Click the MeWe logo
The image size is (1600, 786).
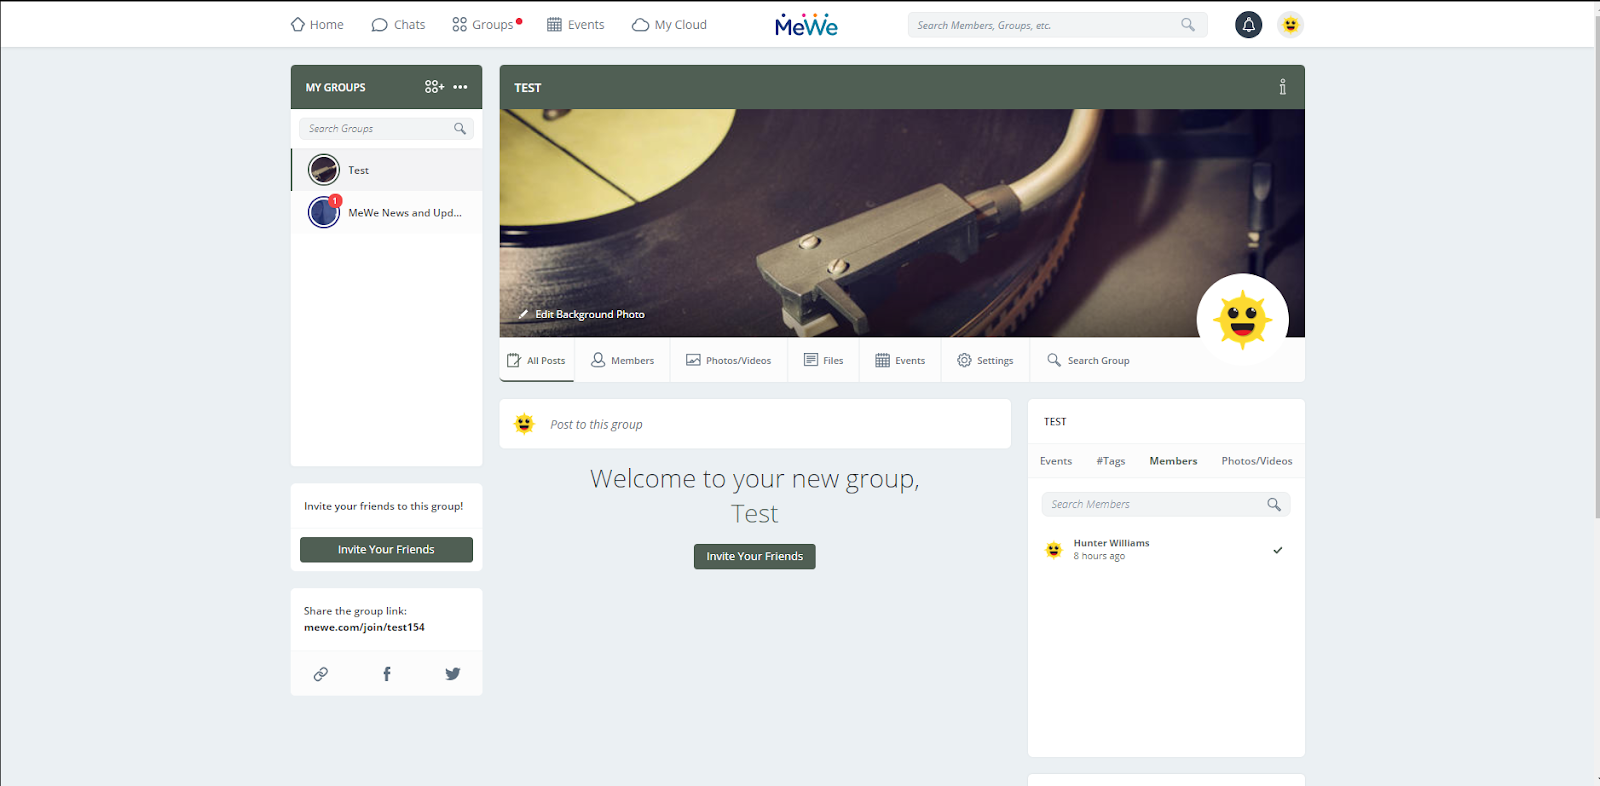(x=806, y=25)
